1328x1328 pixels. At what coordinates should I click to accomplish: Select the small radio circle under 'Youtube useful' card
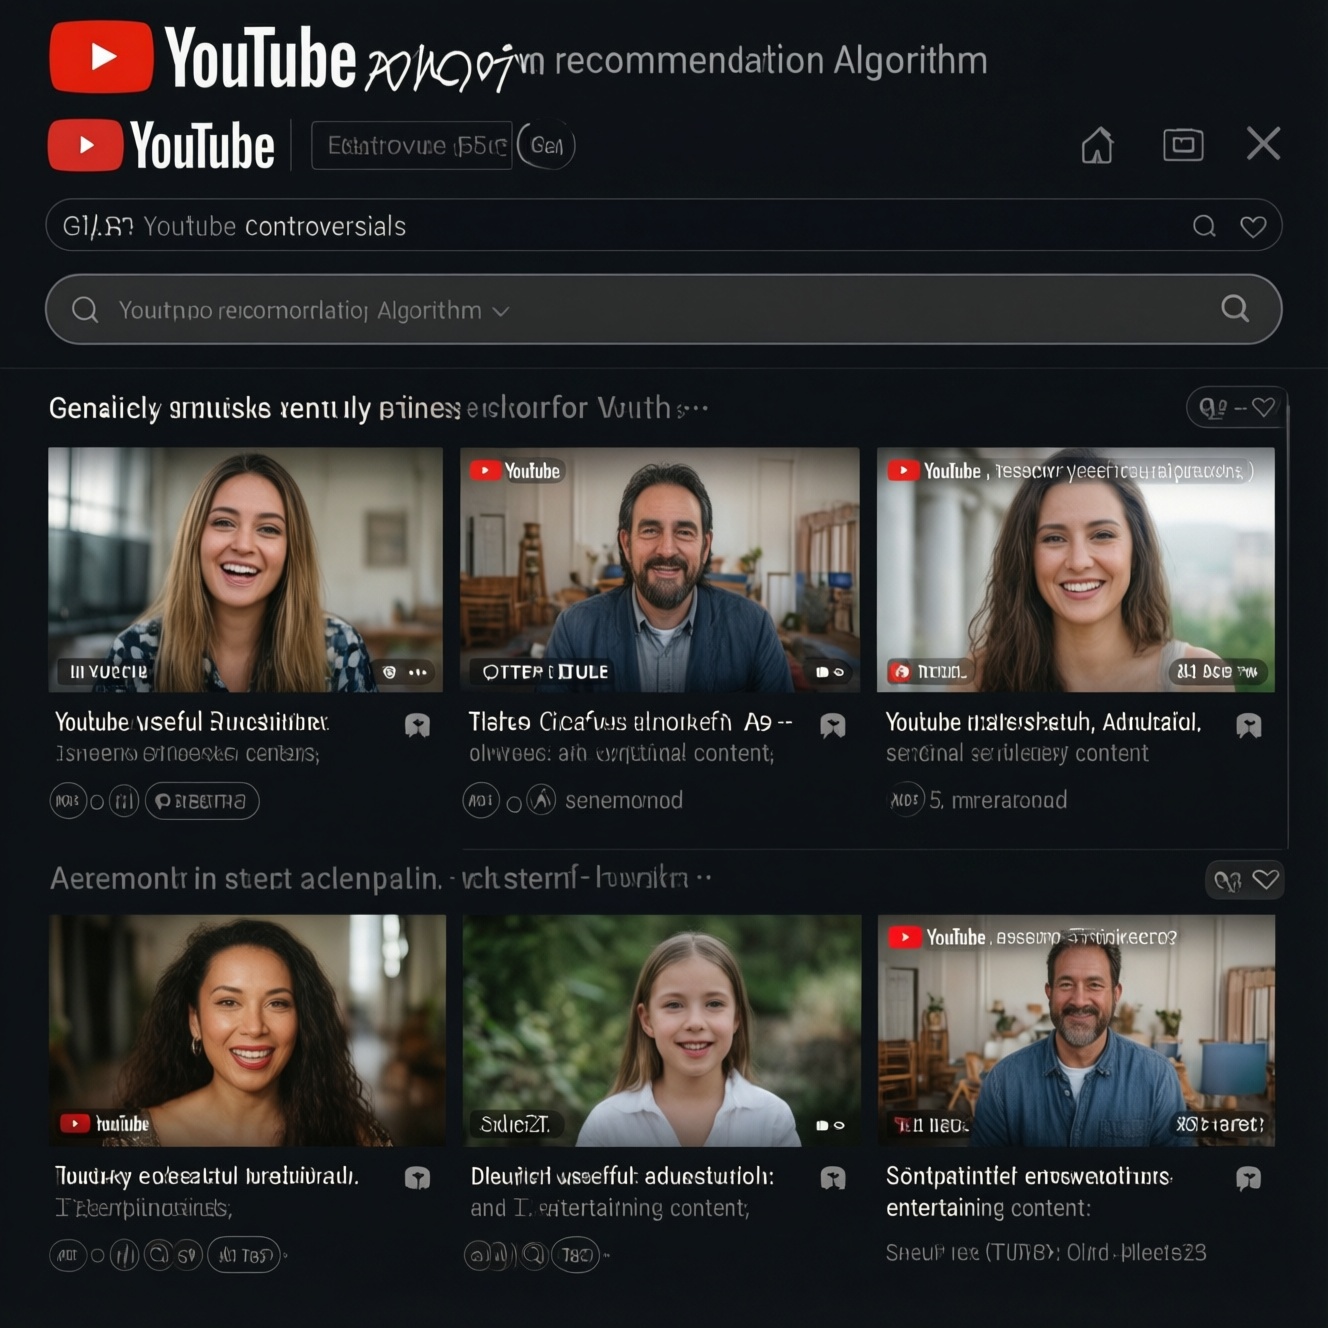(x=97, y=802)
